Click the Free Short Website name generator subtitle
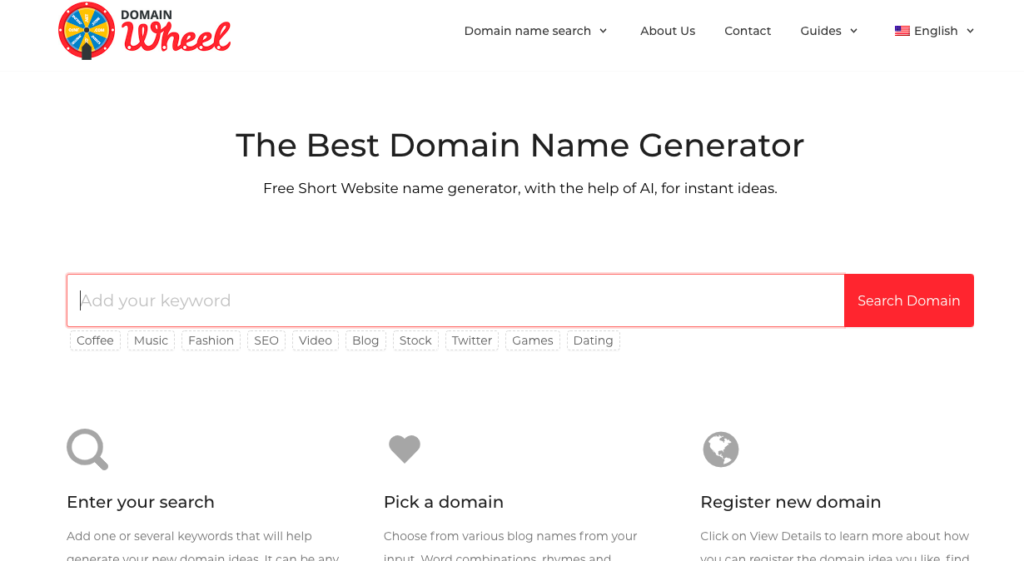This screenshot has height=561, width=1024. pos(520,188)
